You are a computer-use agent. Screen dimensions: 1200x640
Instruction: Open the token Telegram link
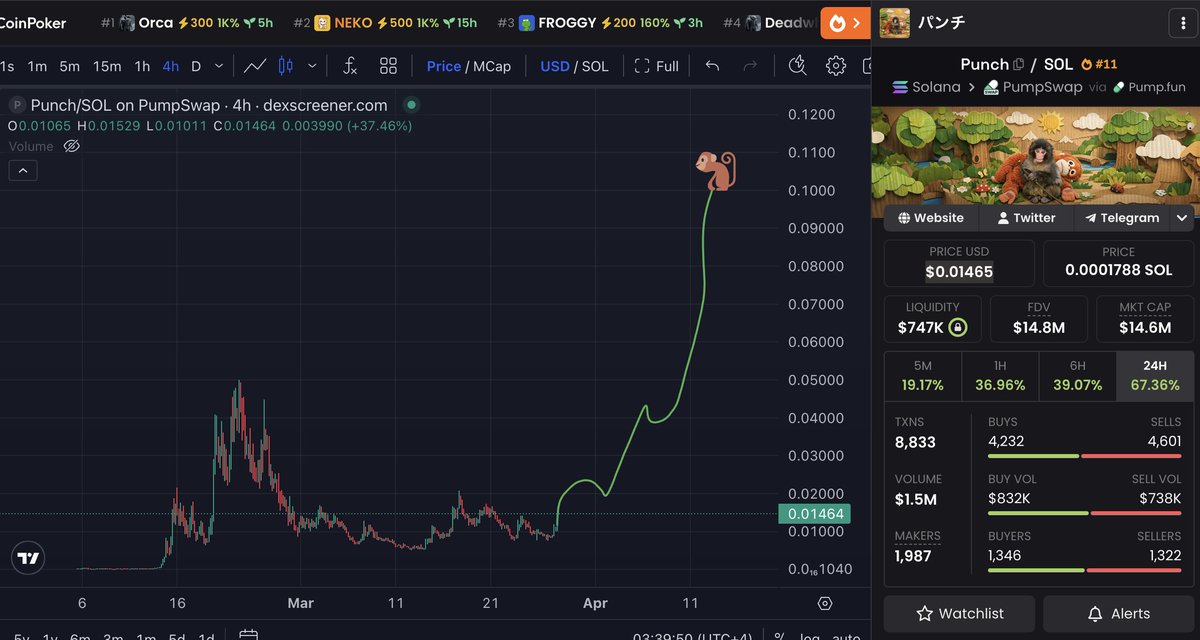click(x=1122, y=217)
